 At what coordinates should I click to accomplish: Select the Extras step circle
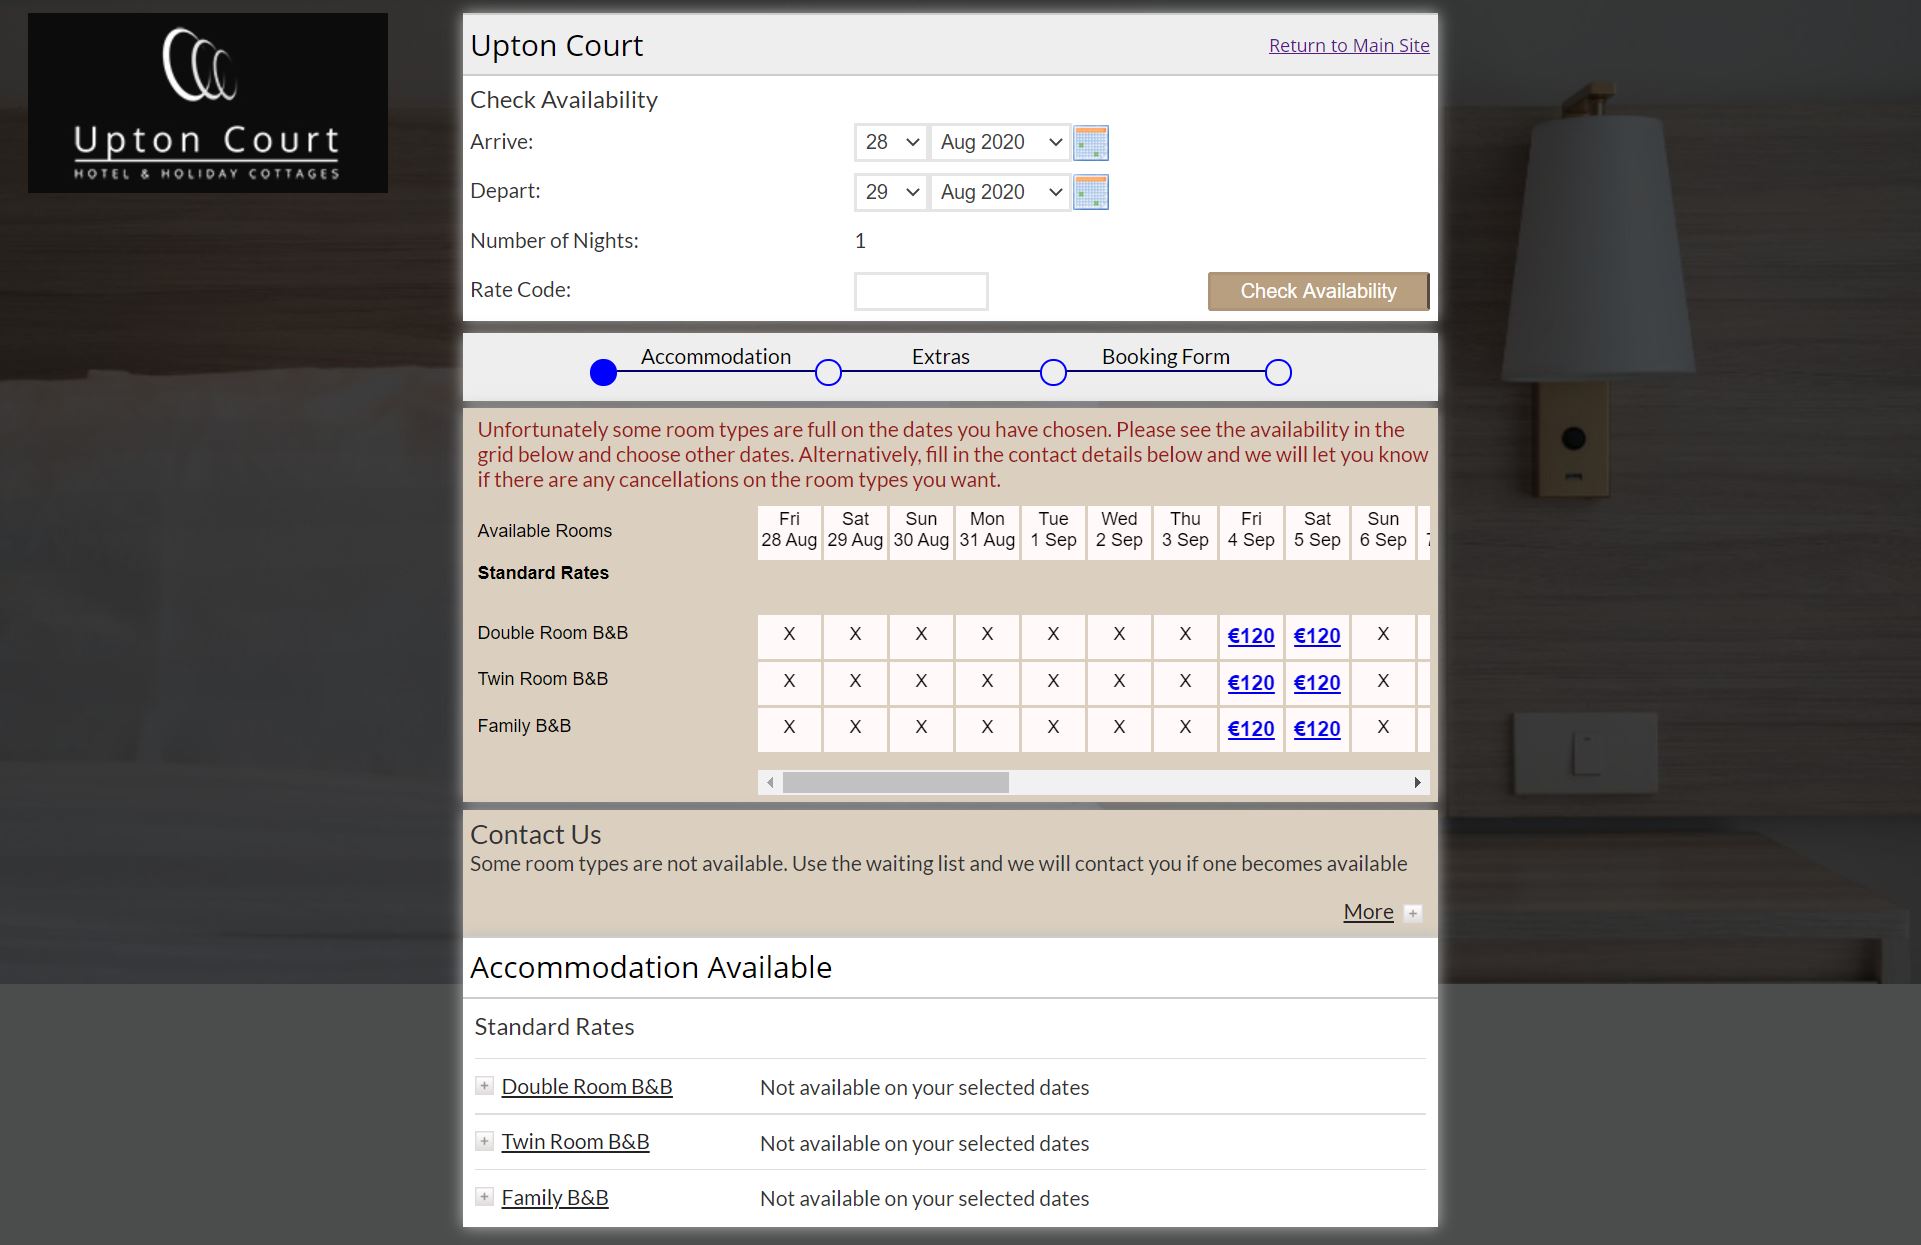point(828,373)
